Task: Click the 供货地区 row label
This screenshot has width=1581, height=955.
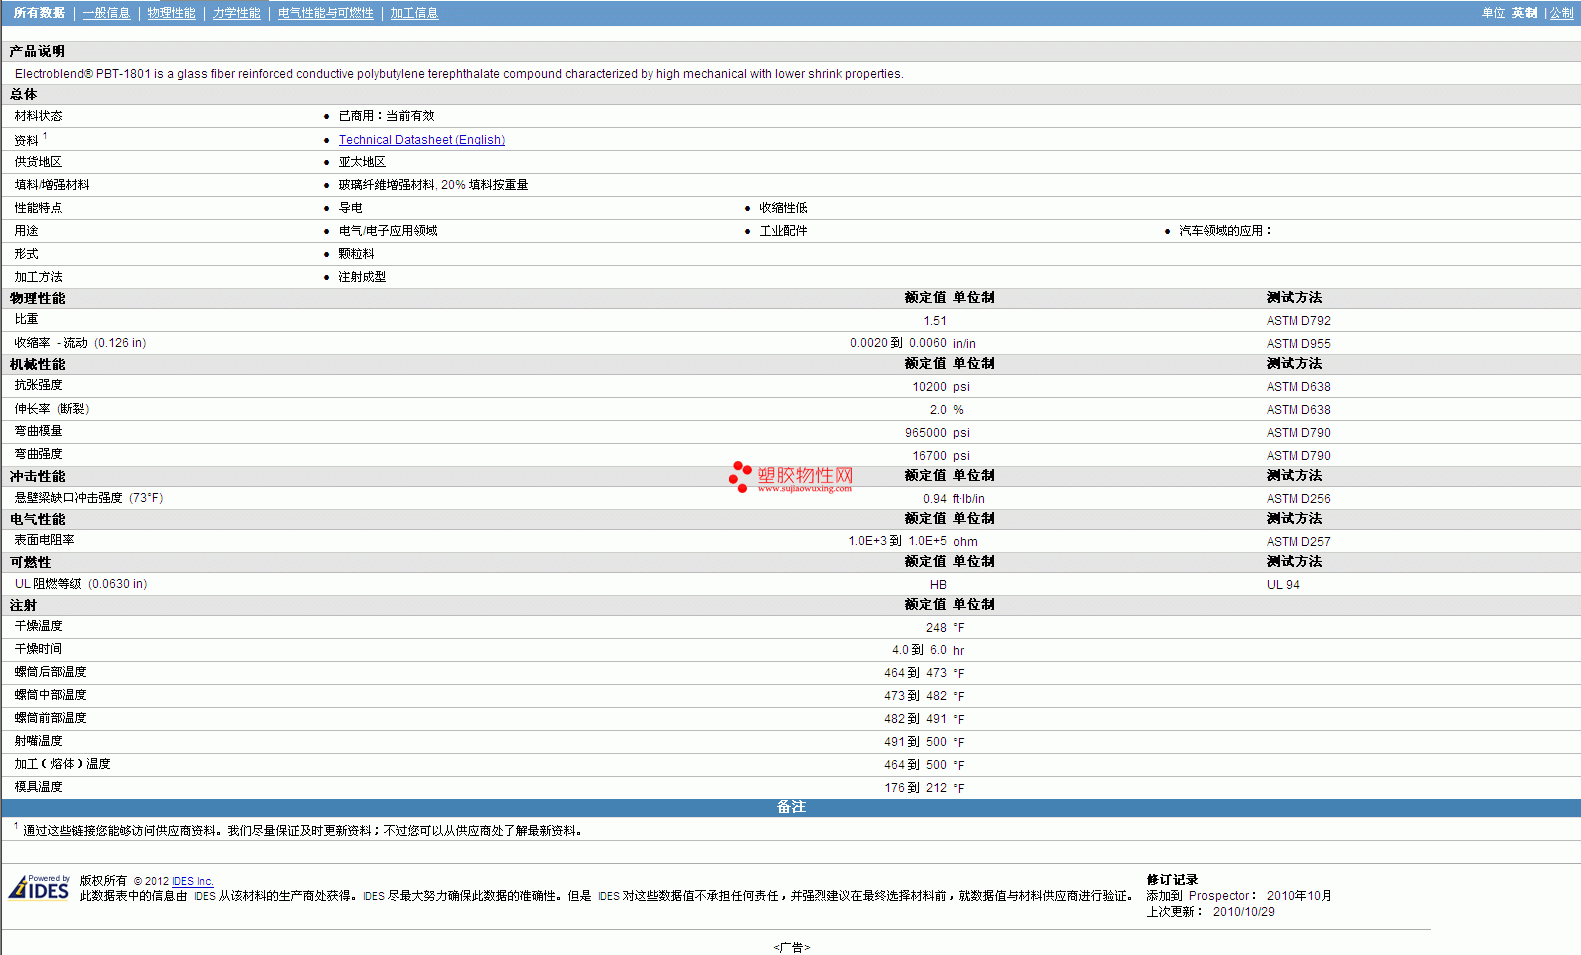Action: point(38,162)
